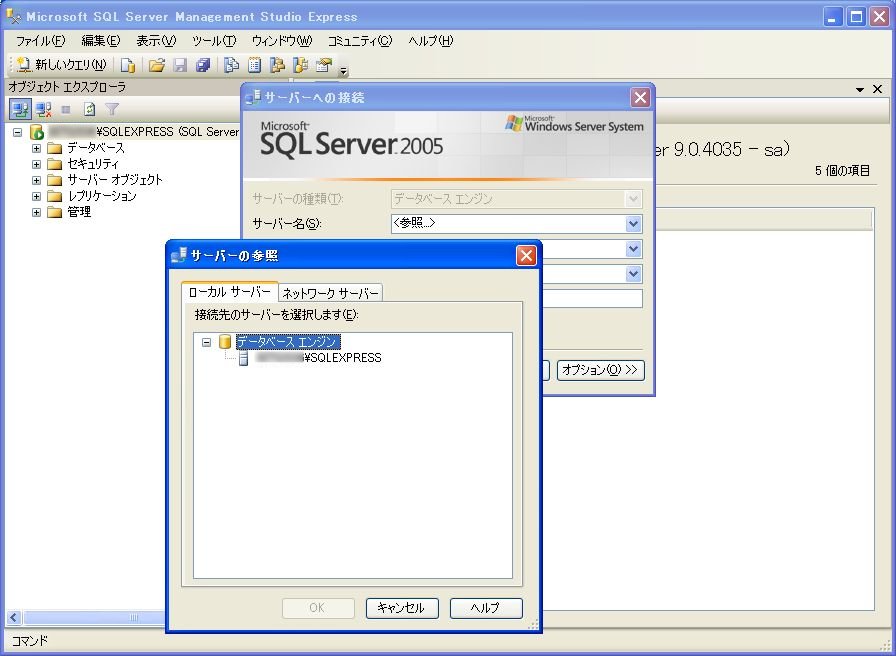896x656 pixels.
Task: Select the SQLEXPRESS server in browse dialog
Action: click(318, 358)
